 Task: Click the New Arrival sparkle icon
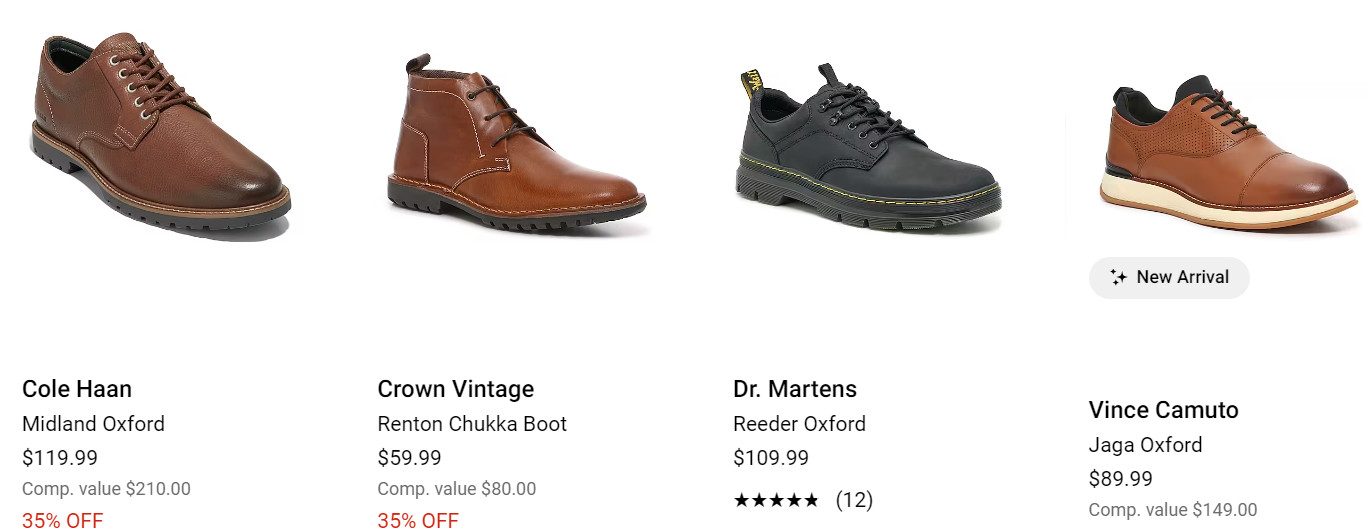tap(1118, 277)
